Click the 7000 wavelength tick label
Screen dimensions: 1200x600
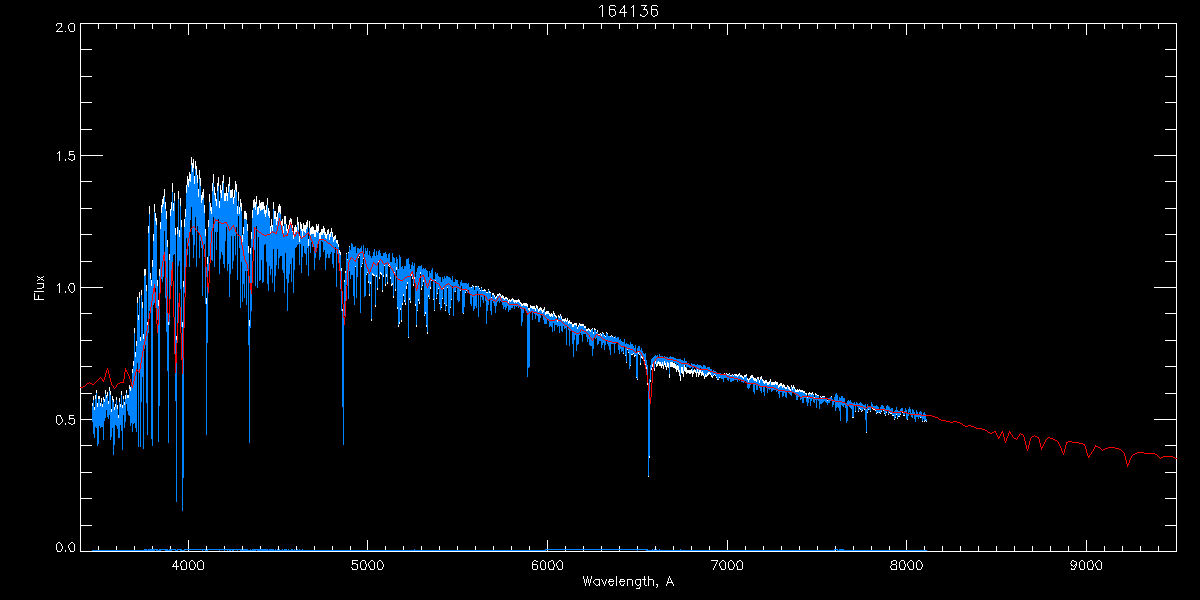click(x=727, y=564)
